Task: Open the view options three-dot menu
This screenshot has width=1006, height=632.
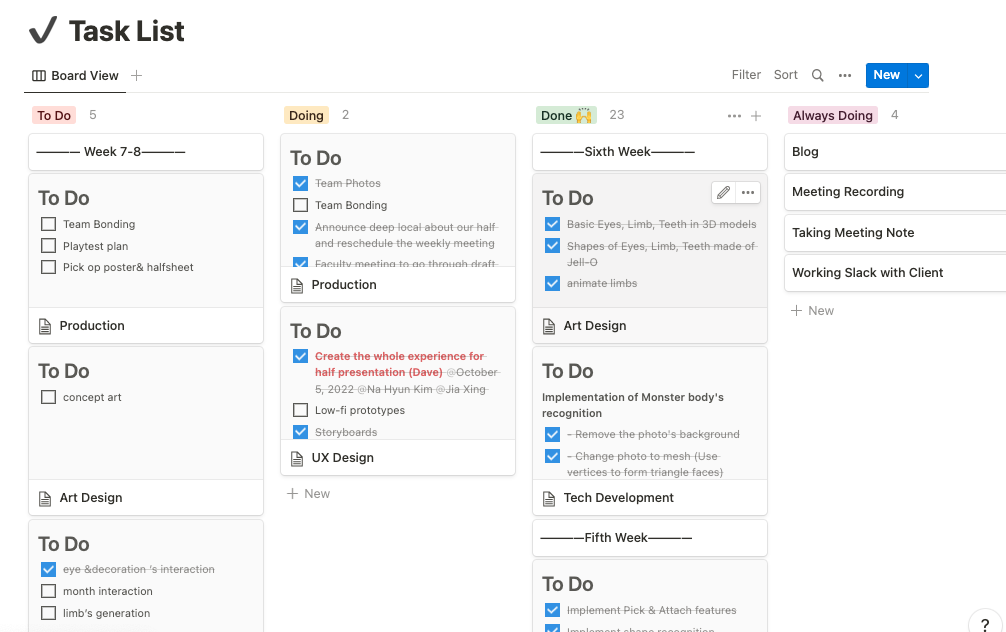Action: point(845,75)
